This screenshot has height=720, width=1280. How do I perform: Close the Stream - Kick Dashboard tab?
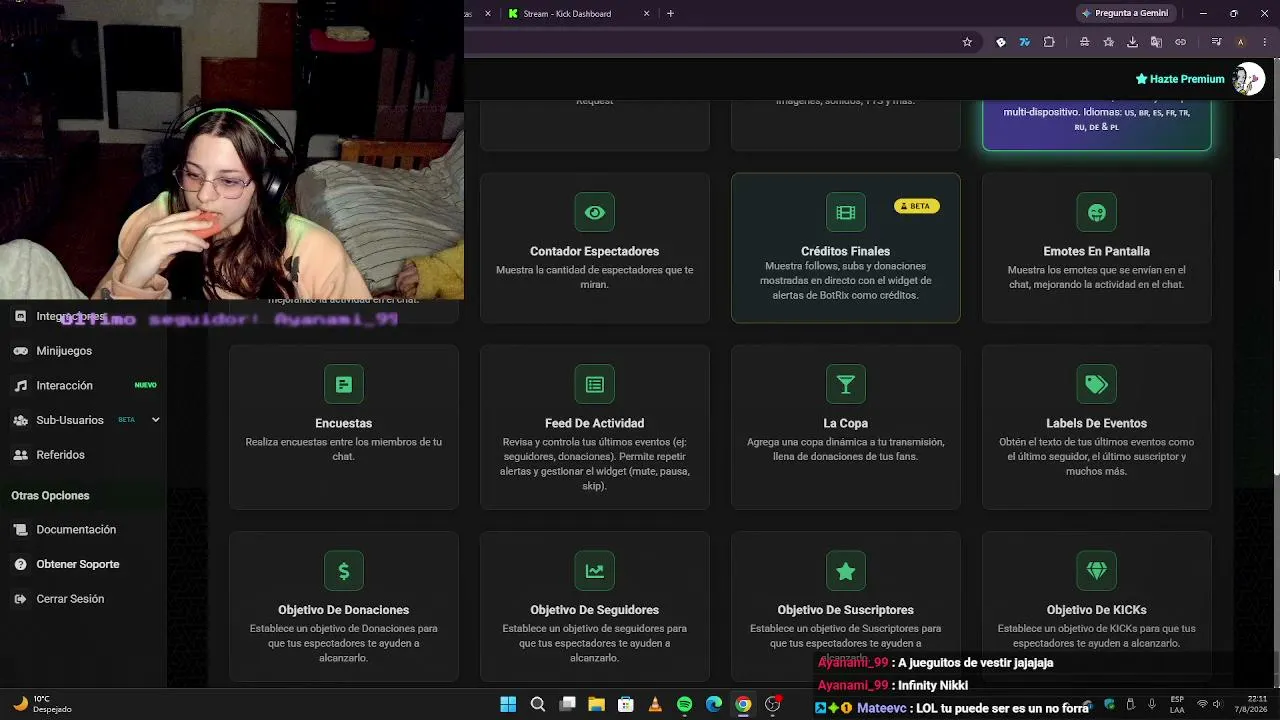(646, 14)
